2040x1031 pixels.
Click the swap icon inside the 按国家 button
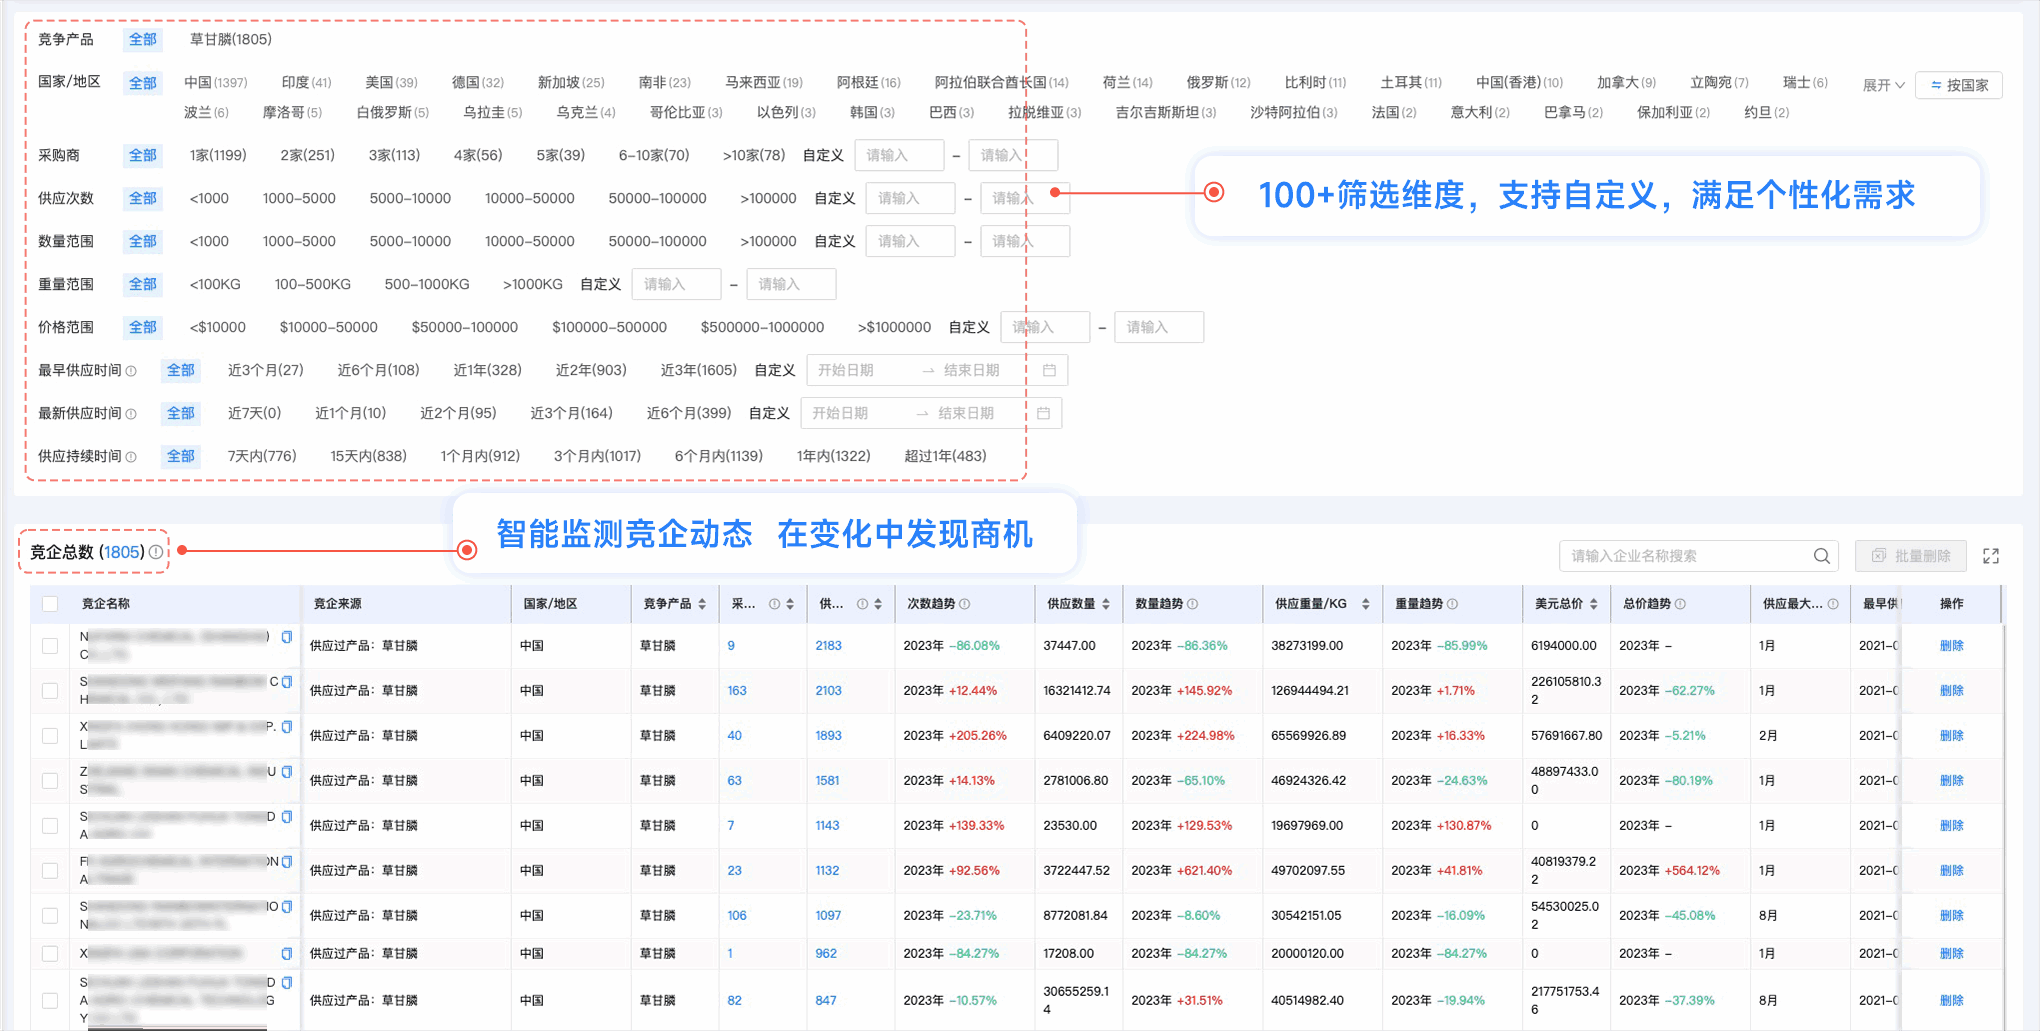(1936, 85)
